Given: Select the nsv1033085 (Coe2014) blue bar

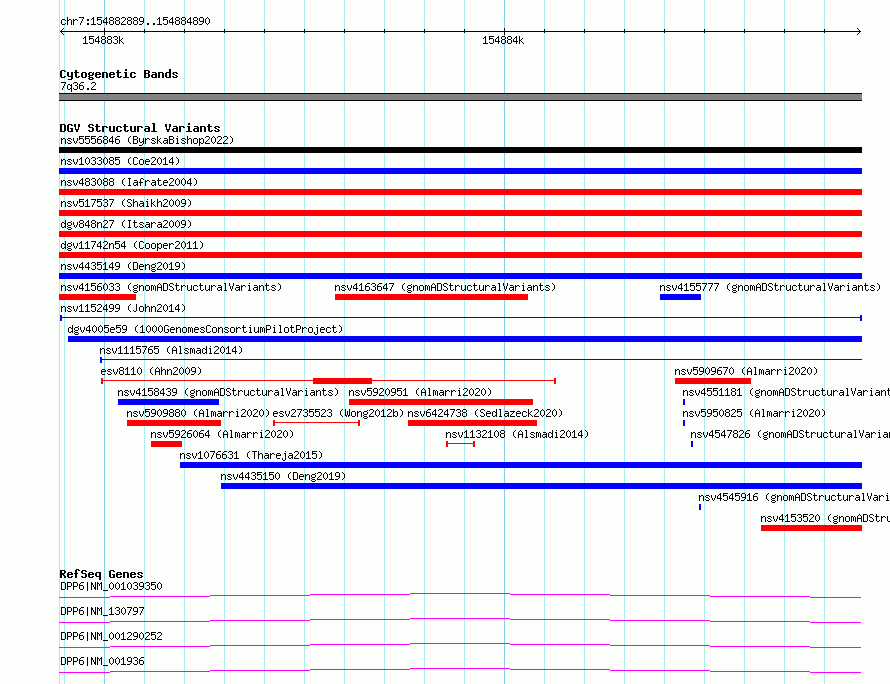Looking at the screenshot, I should click(x=460, y=171).
